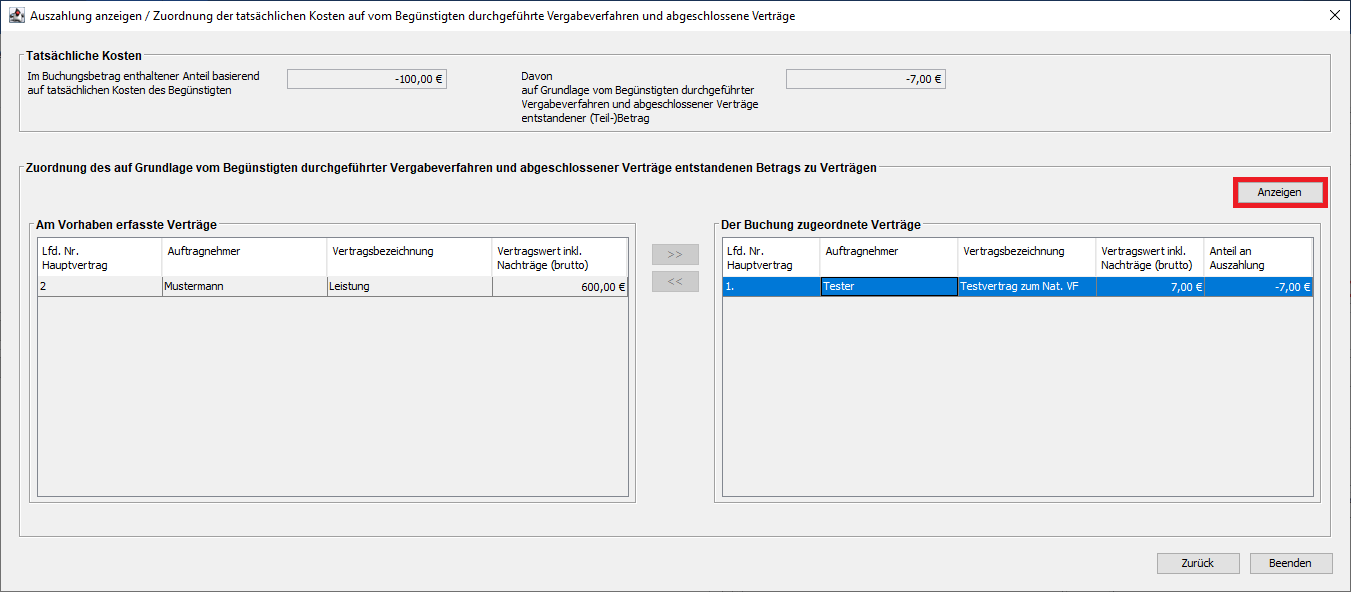Click the 600,00 € contract value cell
1351x592 pixels.
560,287
